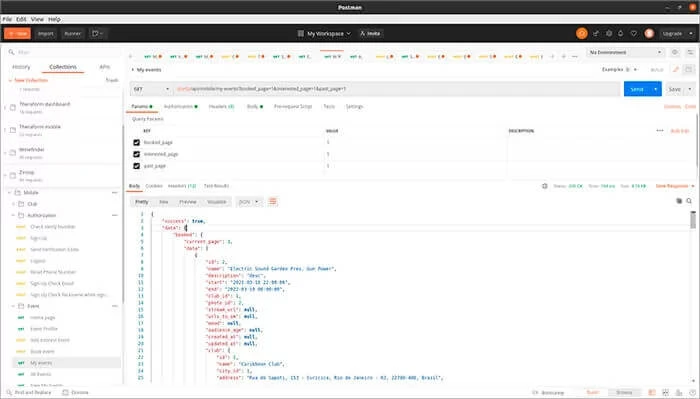This screenshot has width=700, height=399.
Task: Open the response Cookies tab
Action: (x=154, y=186)
